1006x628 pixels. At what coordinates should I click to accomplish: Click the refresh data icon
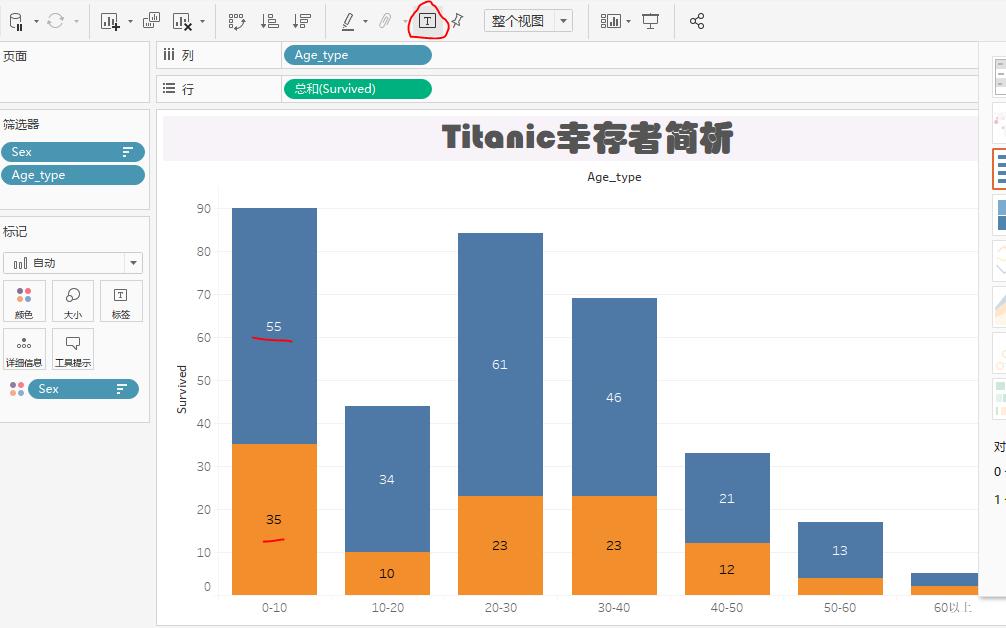56,21
